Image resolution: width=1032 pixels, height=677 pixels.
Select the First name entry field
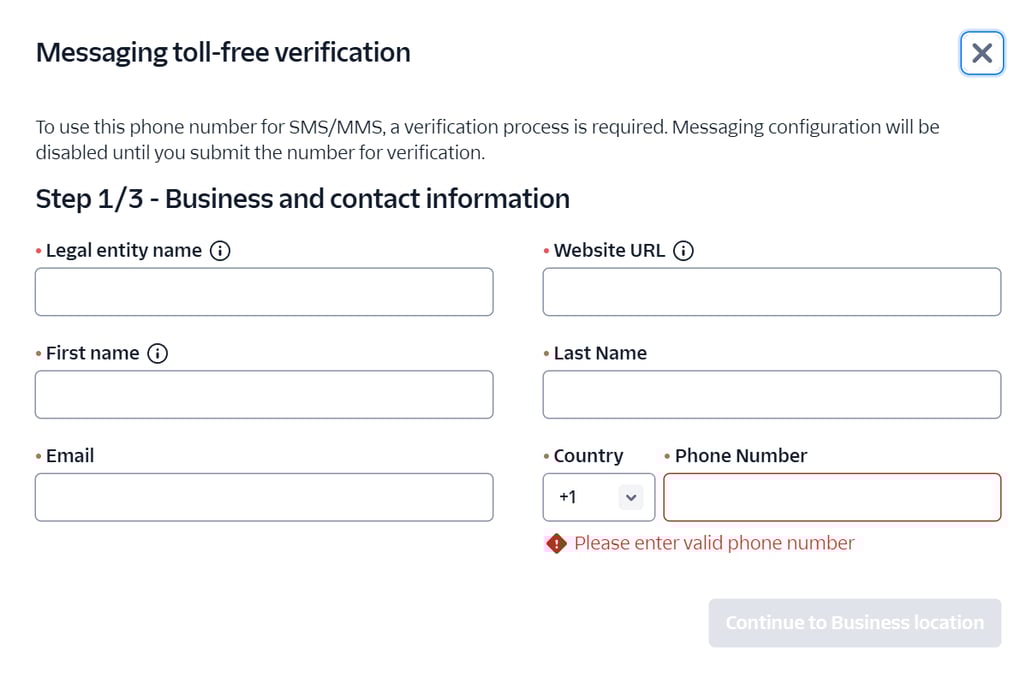pos(264,394)
